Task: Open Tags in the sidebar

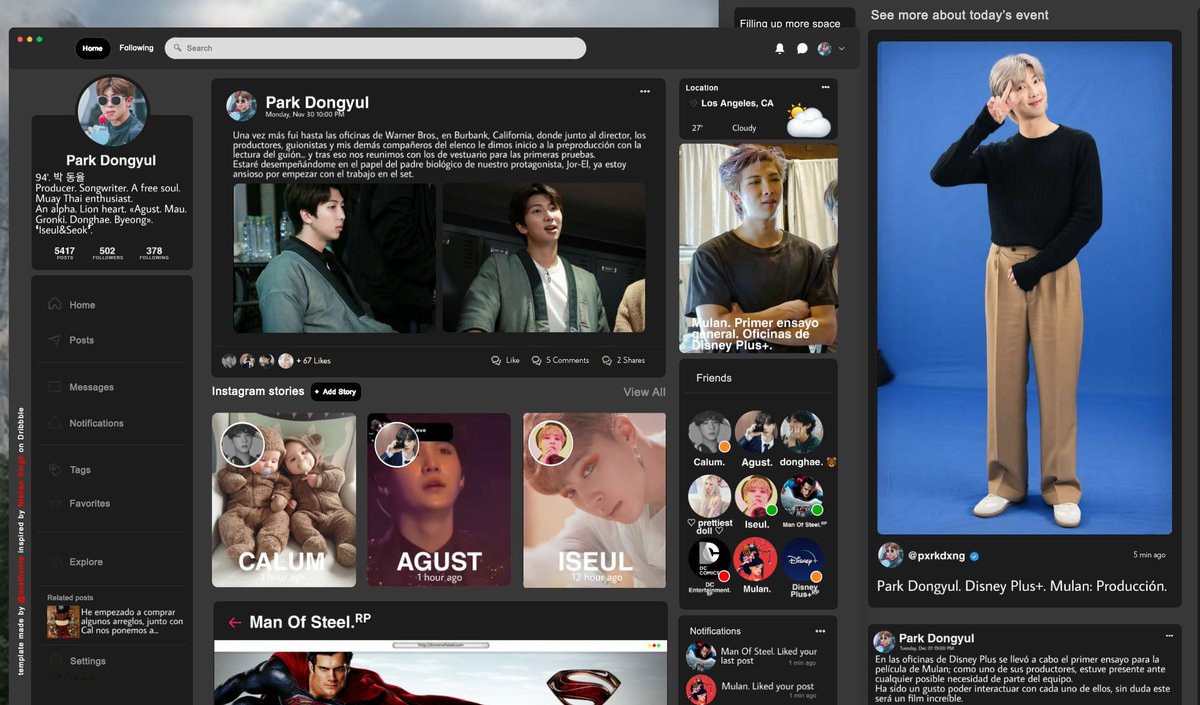Action: (80, 470)
